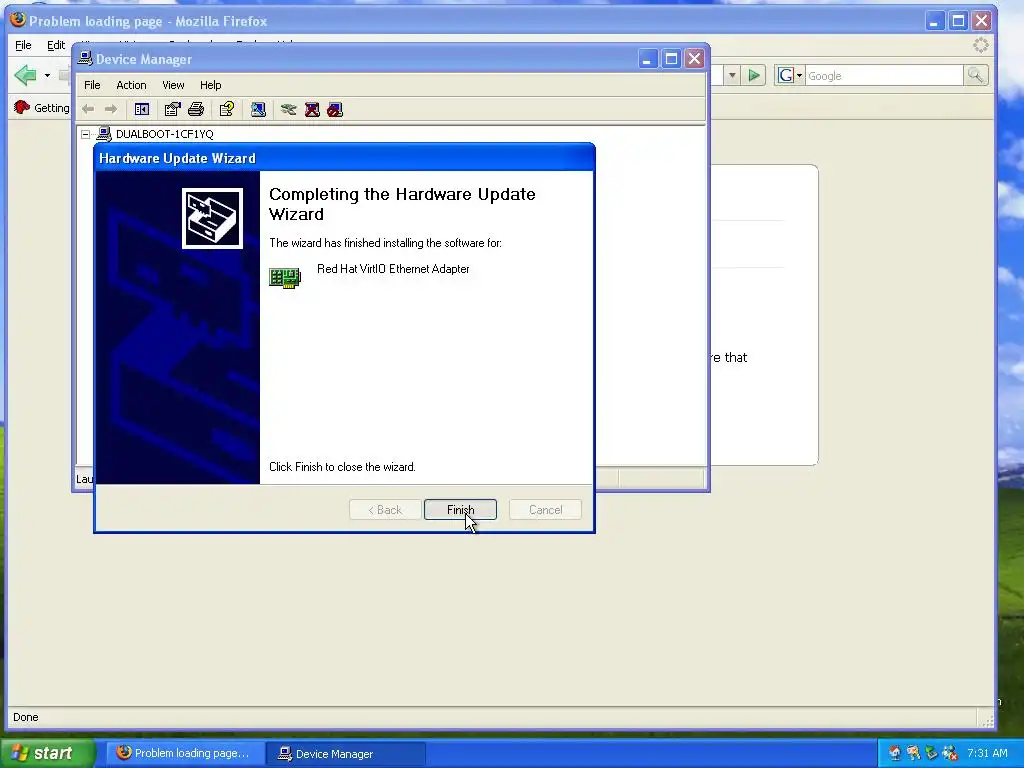This screenshot has width=1024, height=768.
Task: Open Google search engine dropdown
Action: click(790, 76)
